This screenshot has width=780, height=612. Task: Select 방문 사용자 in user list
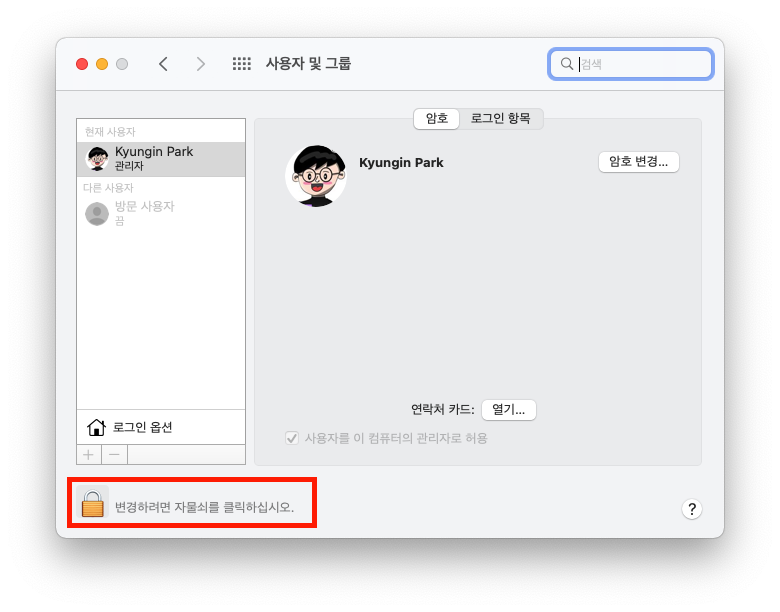pos(161,213)
